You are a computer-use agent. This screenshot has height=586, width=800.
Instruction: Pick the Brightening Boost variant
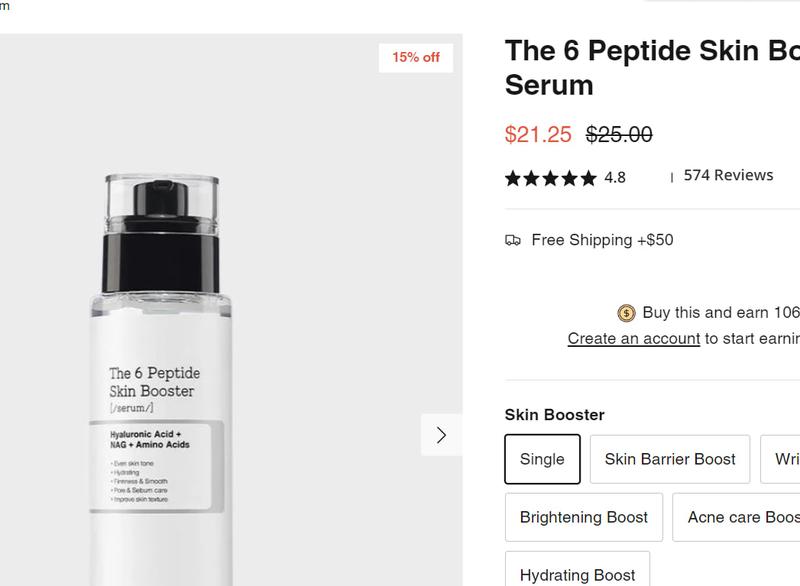[x=583, y=518]
